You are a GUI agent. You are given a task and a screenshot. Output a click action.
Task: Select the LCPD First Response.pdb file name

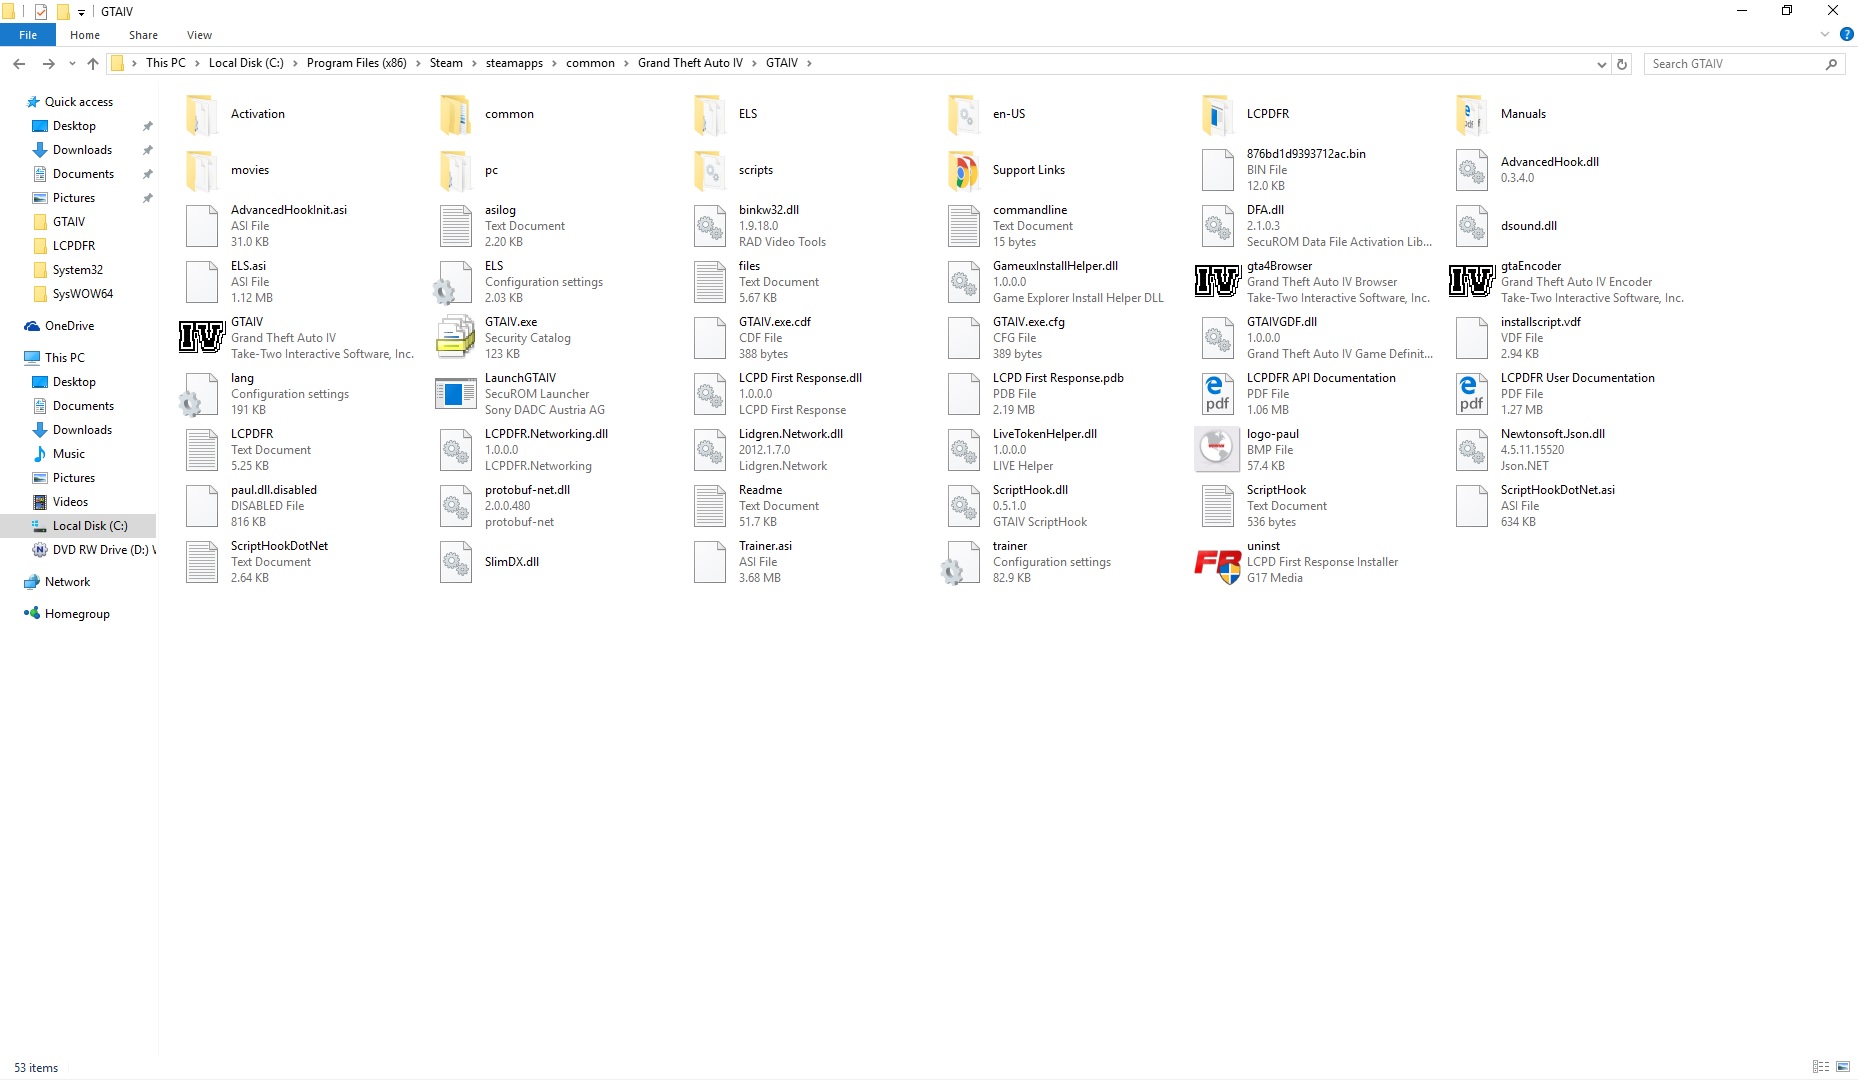click(1058, 378)
